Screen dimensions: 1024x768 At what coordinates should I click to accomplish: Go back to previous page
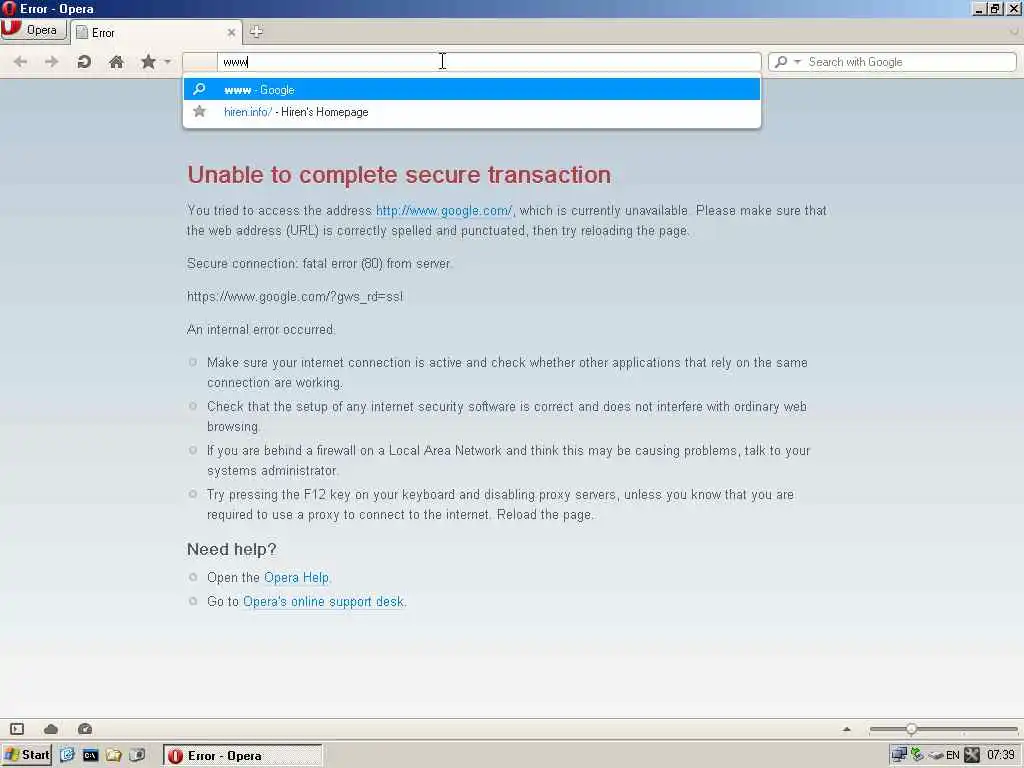pyautogui.click(x=21, y=62)
